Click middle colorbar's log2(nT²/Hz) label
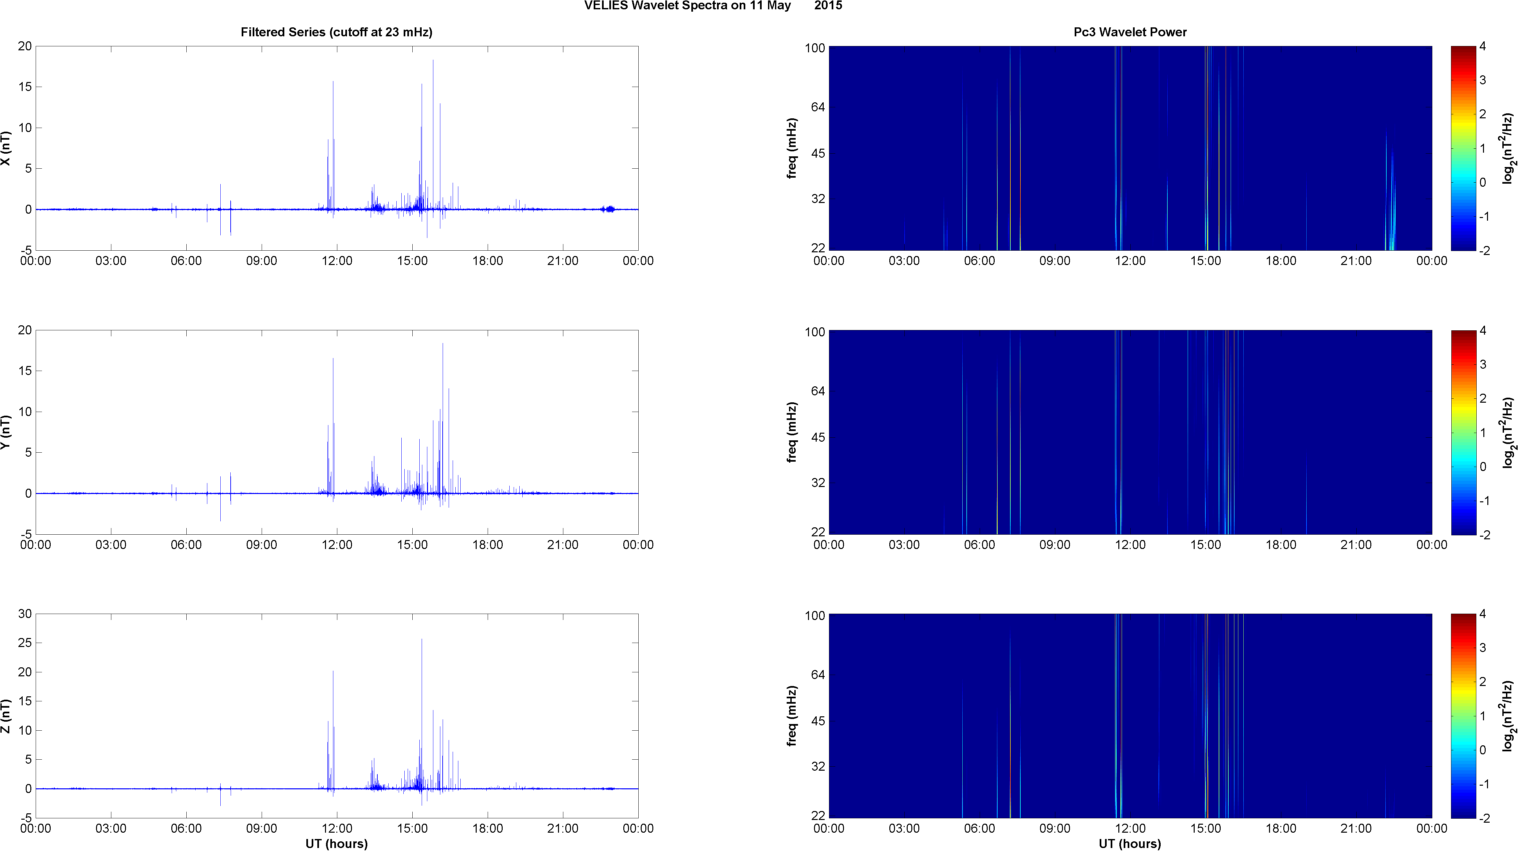The width and height of the screenshot is (1518, 851). (1509, 432)
